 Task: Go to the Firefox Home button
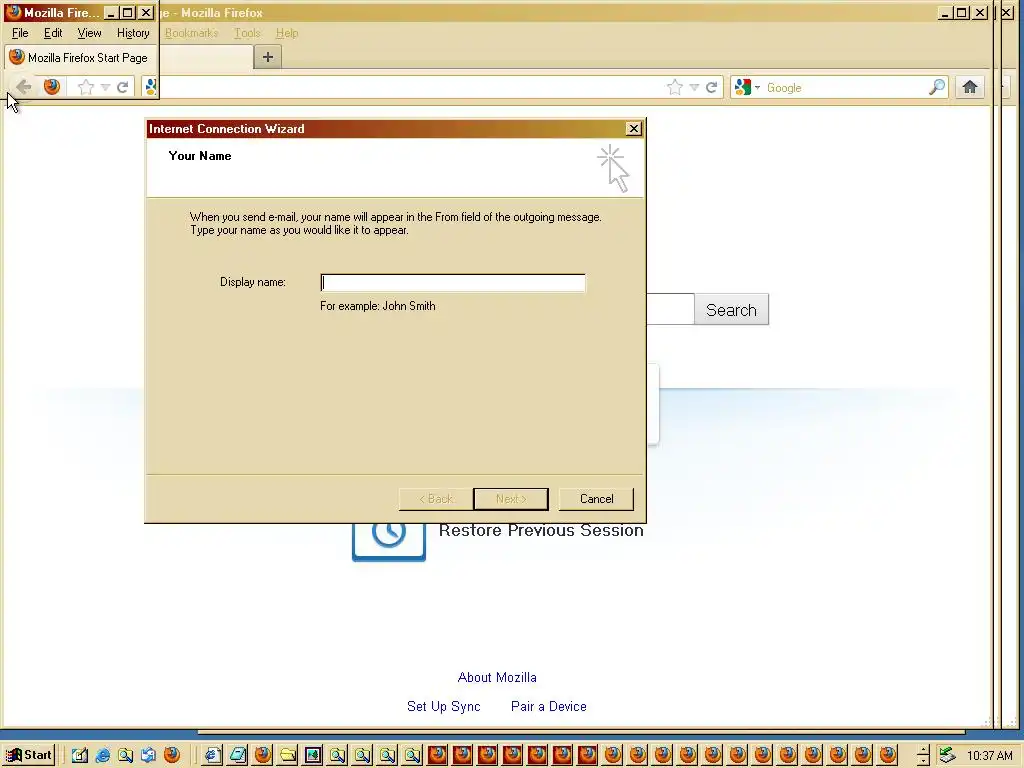970,87
